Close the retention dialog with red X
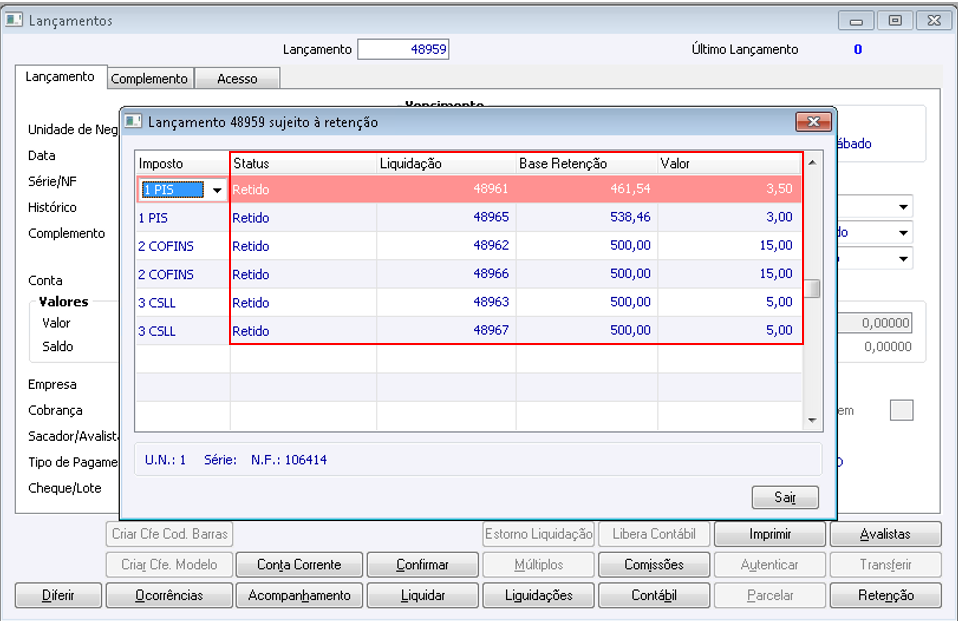The width and height of the screenshot is (958, 621). tap(814, 122)
